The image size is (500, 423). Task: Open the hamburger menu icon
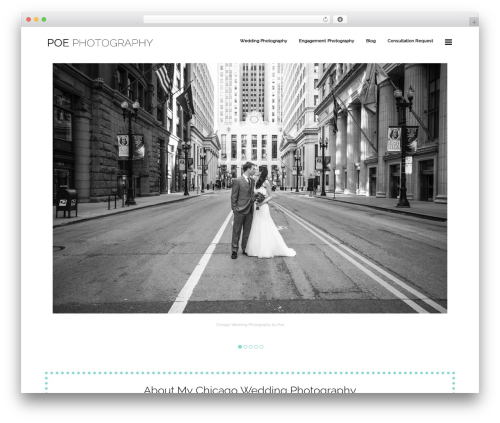click(x=448, y=42)
